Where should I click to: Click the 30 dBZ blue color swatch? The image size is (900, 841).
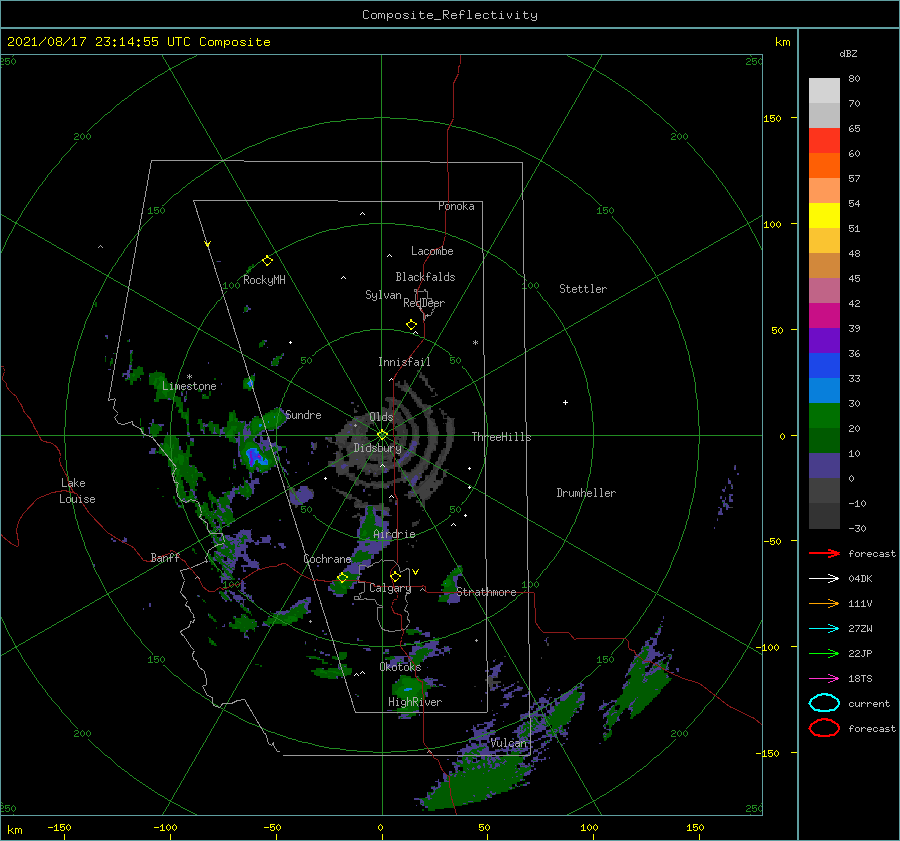pos(824,390)
